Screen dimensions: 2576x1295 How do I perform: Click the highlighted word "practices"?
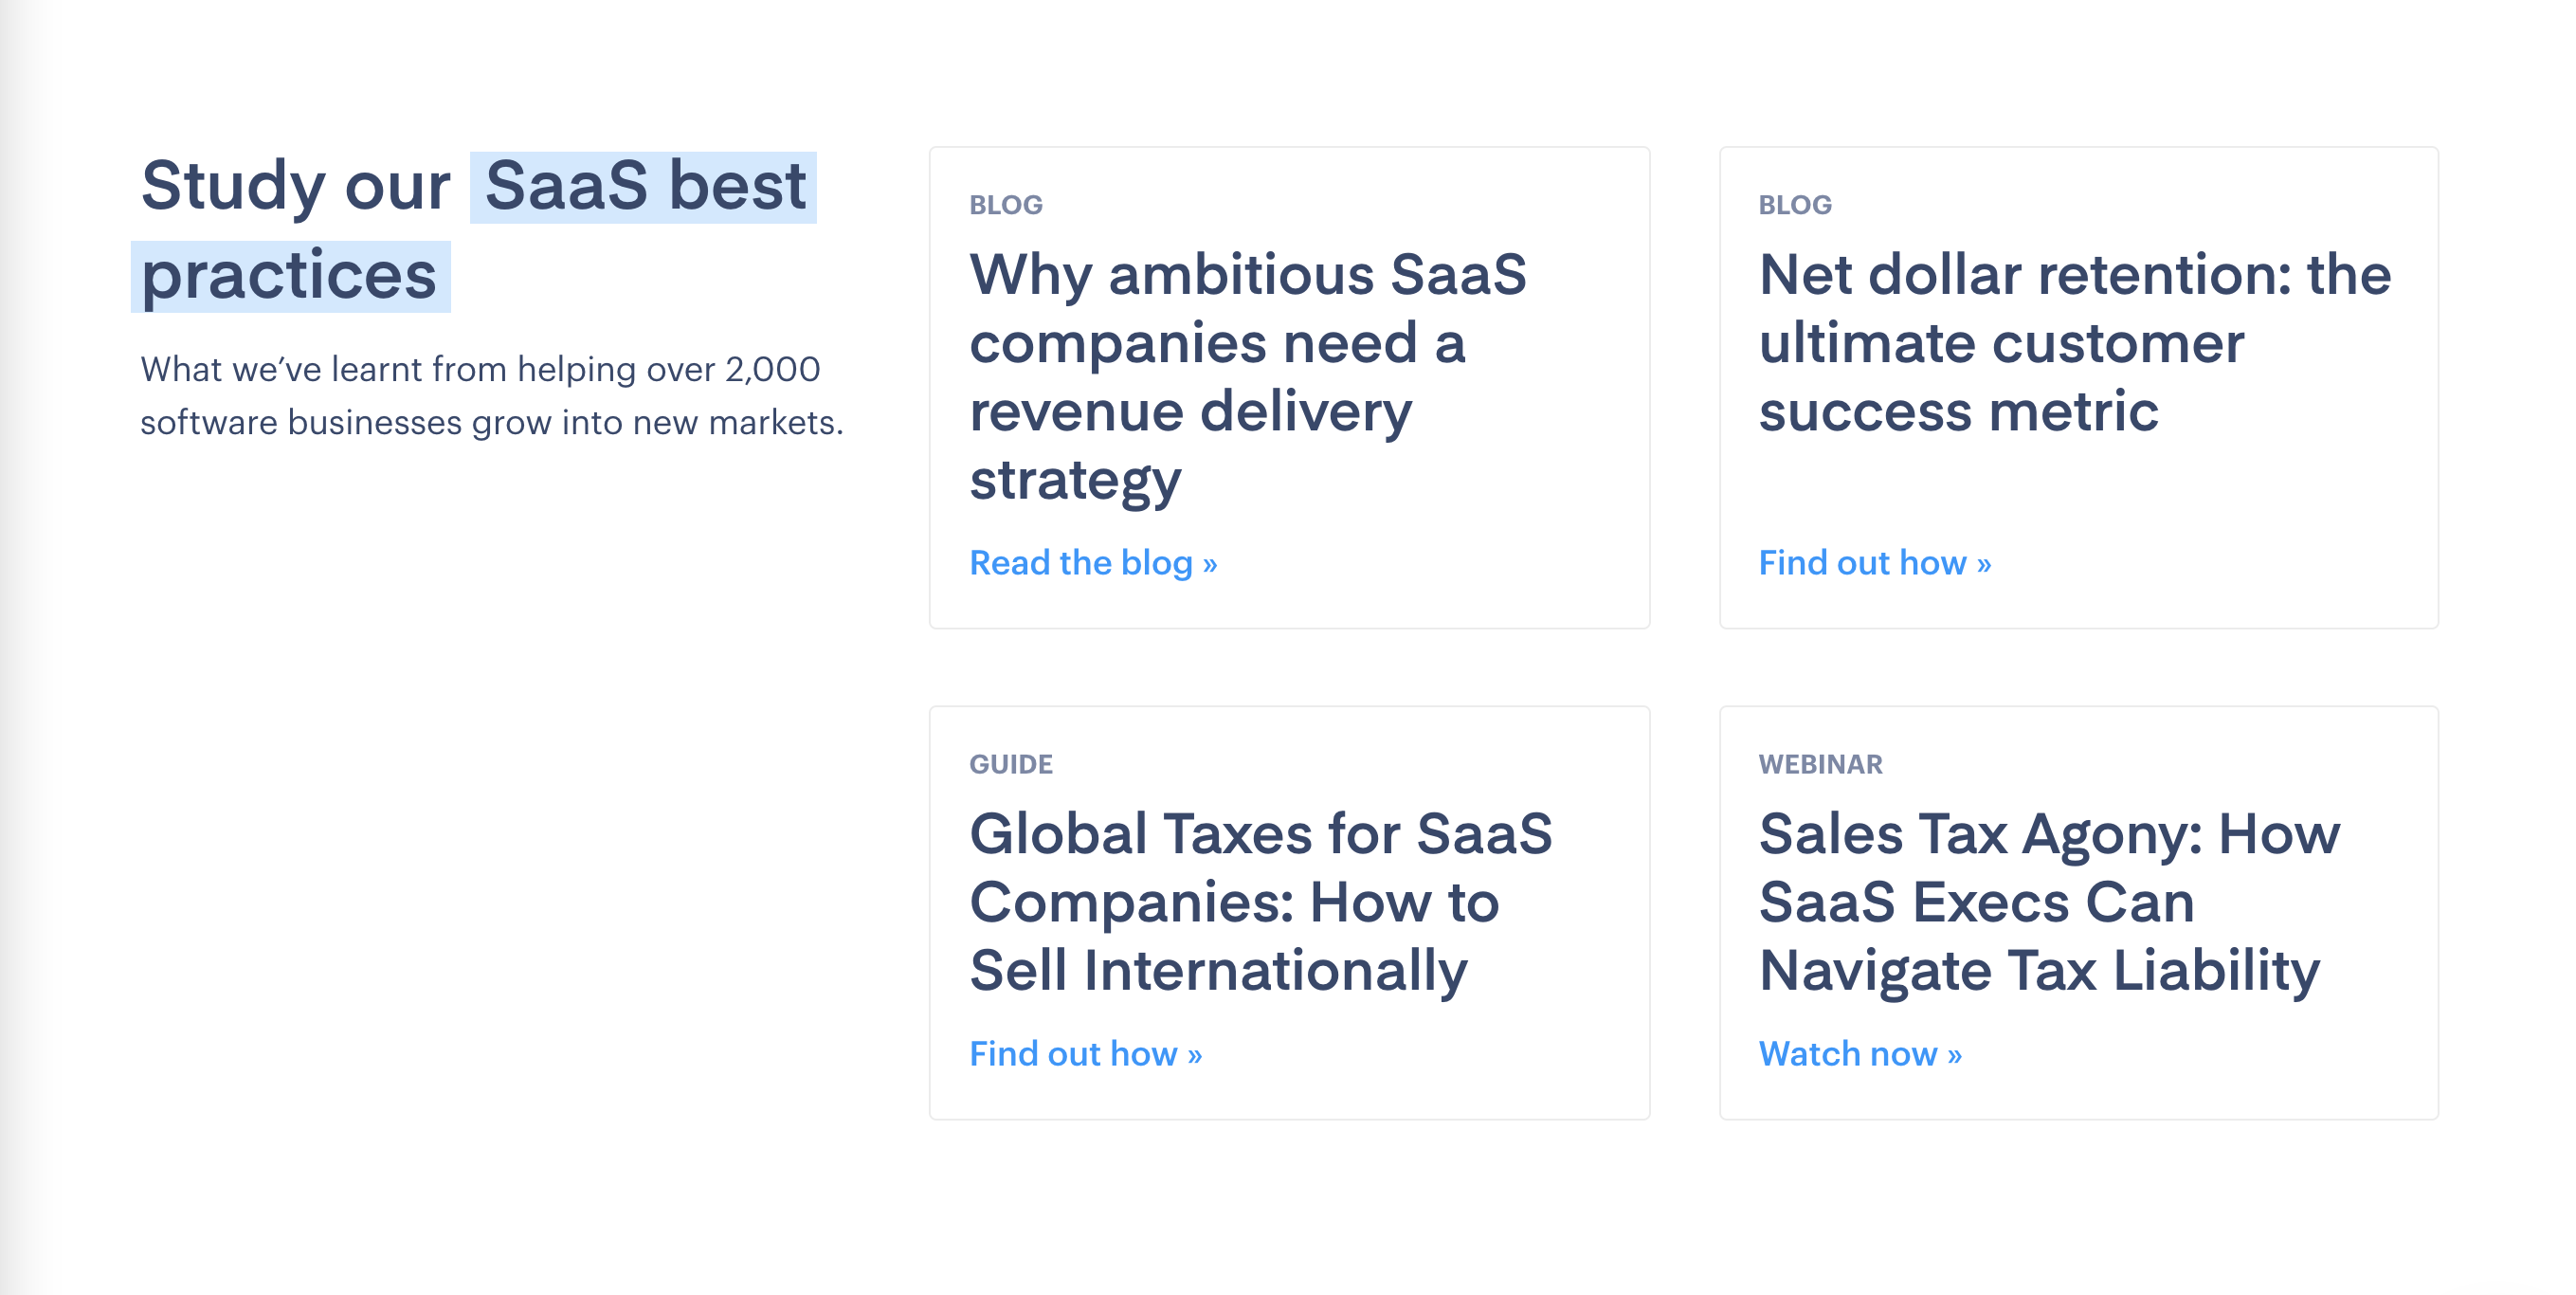click(x=289, y=276)
